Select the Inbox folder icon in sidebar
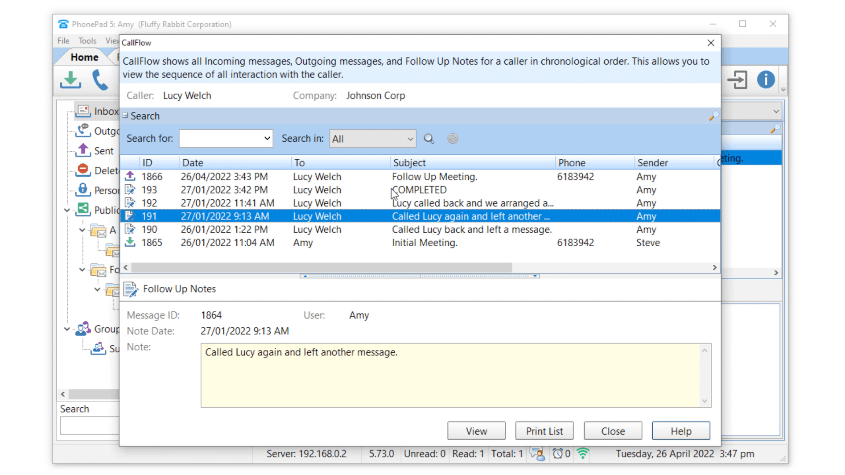Screen dimensions: 845x475 82,111
